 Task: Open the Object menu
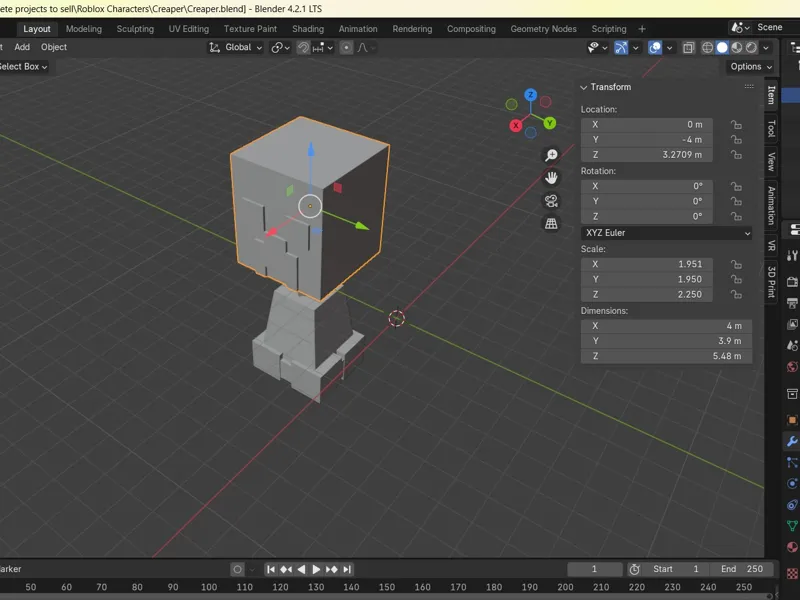(54, 47)
